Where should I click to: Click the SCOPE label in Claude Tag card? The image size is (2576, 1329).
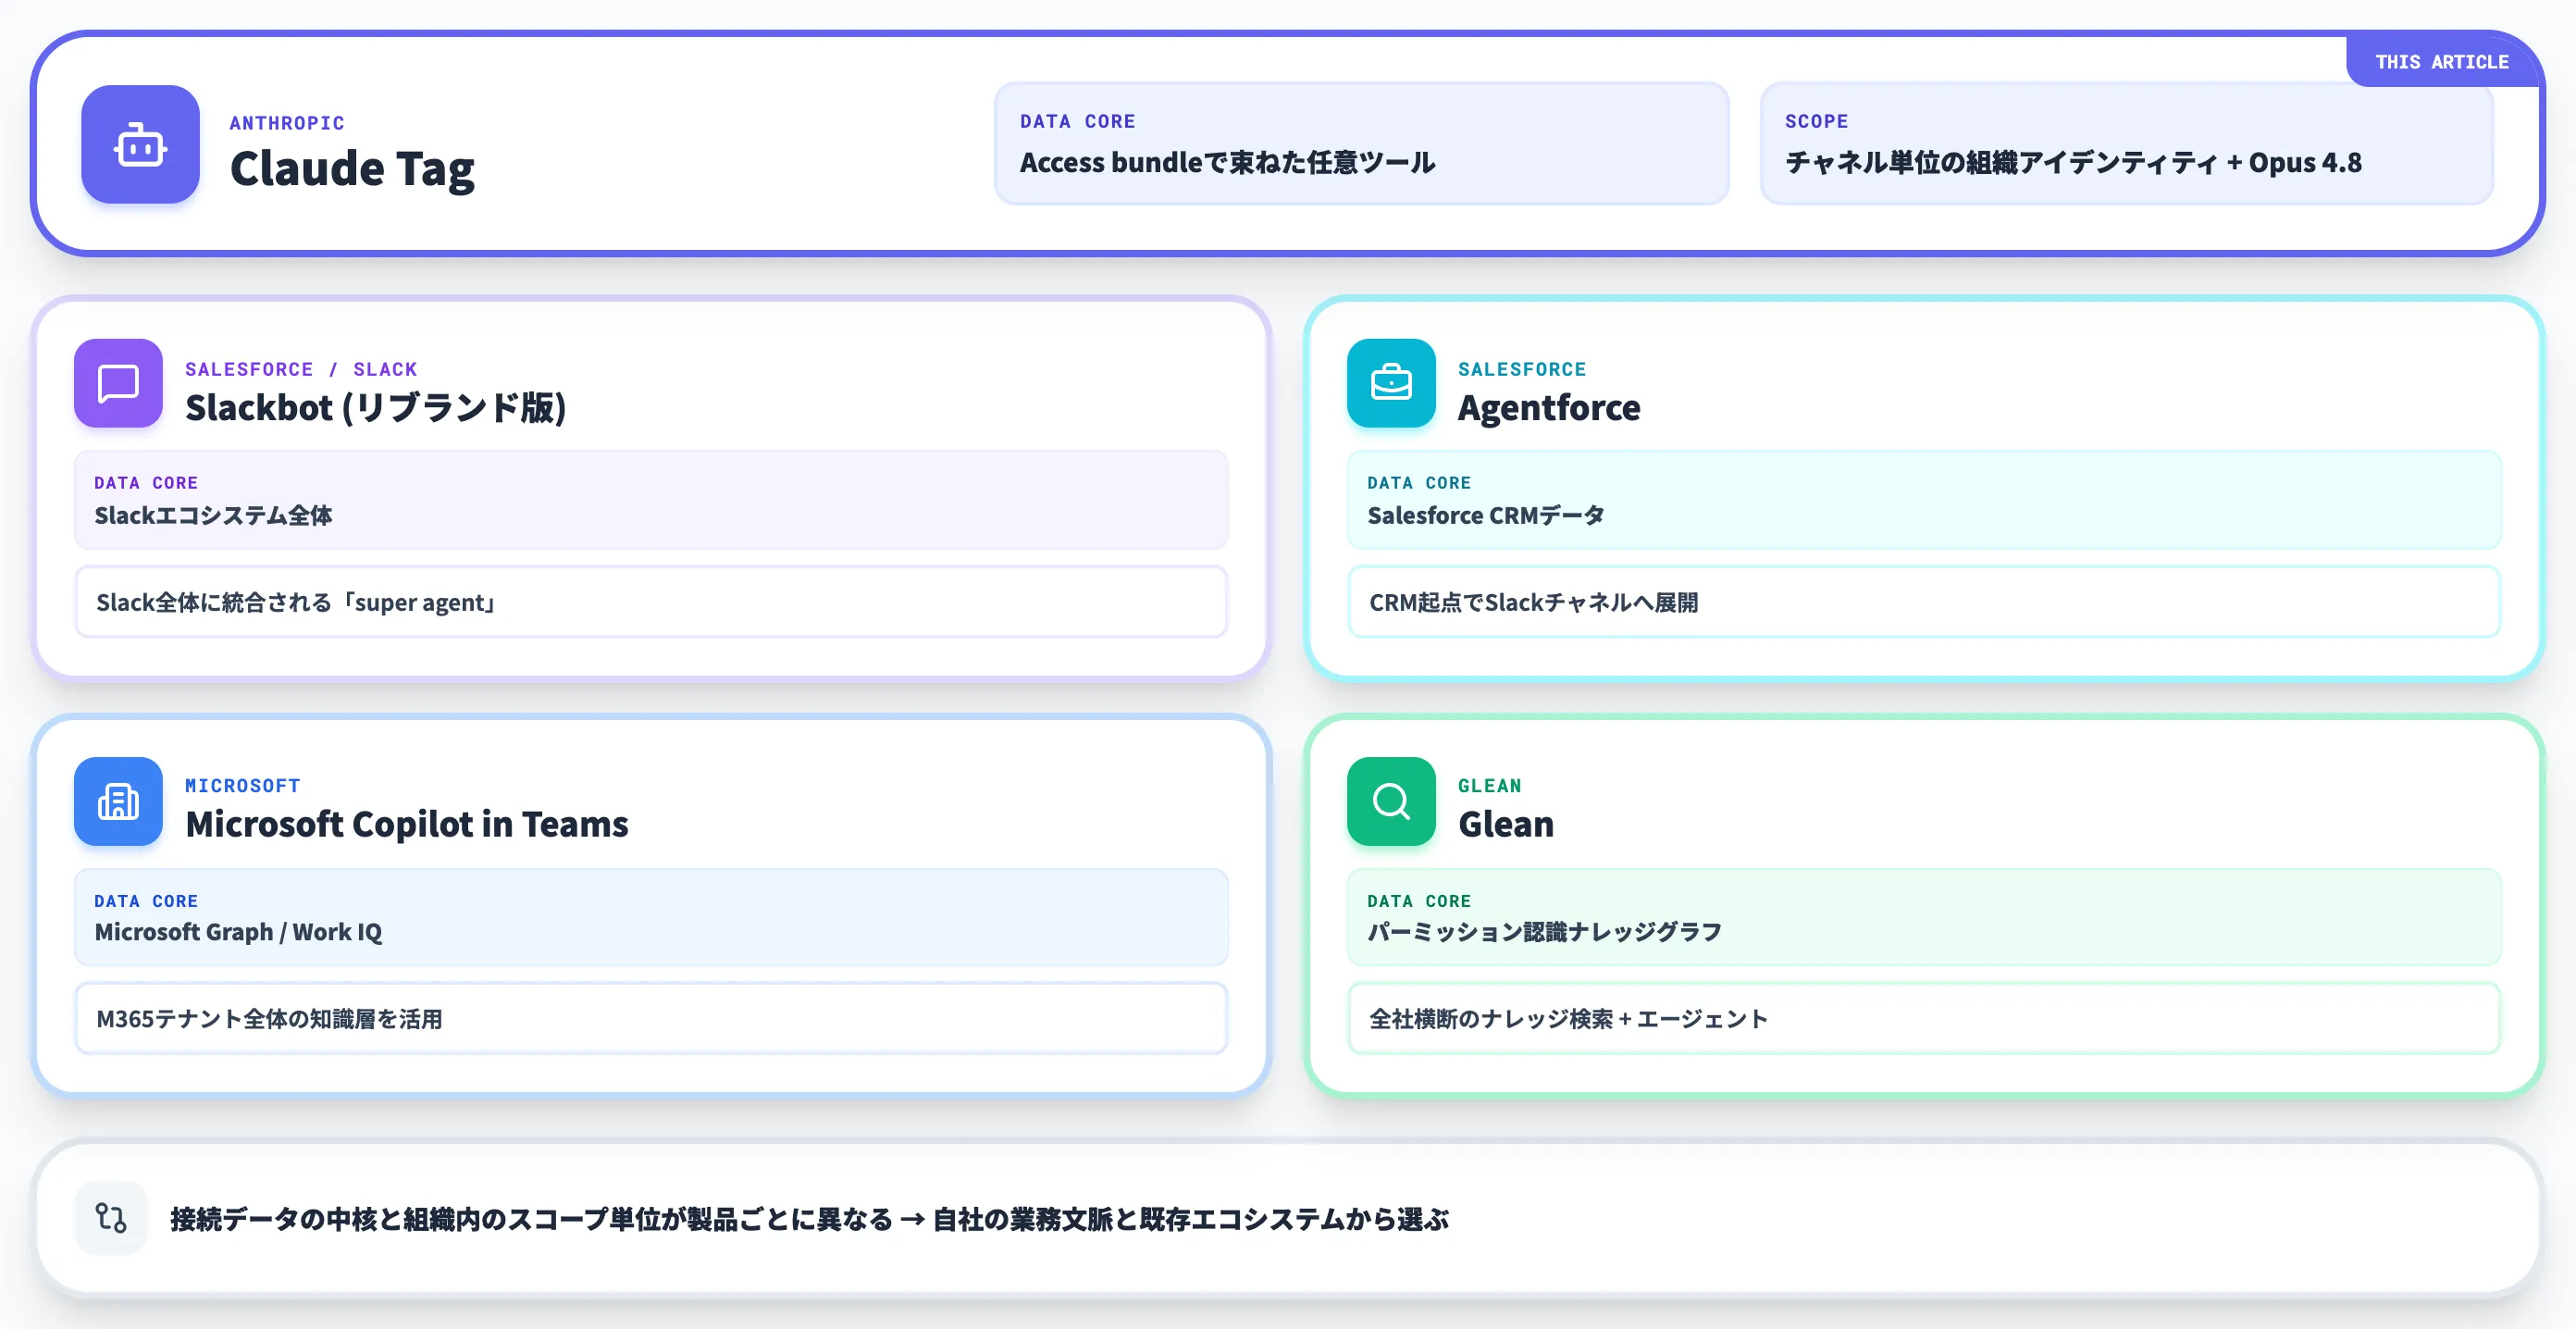point(1816,121)
